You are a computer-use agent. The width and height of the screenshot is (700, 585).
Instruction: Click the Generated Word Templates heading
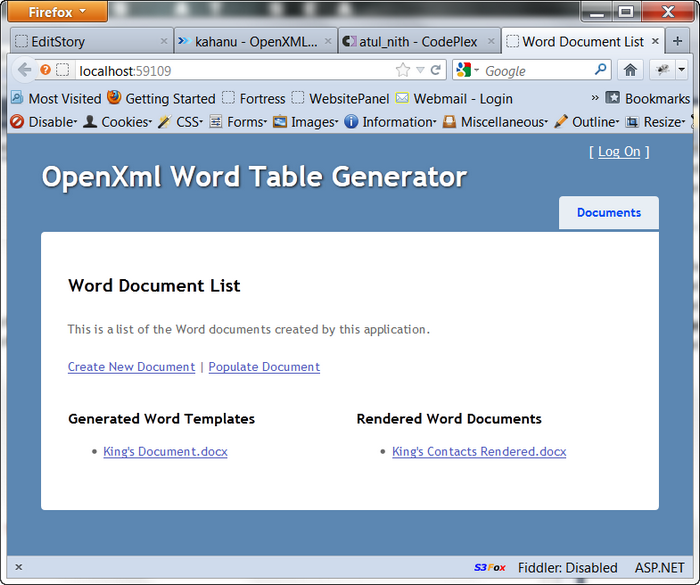coord(161,419)
